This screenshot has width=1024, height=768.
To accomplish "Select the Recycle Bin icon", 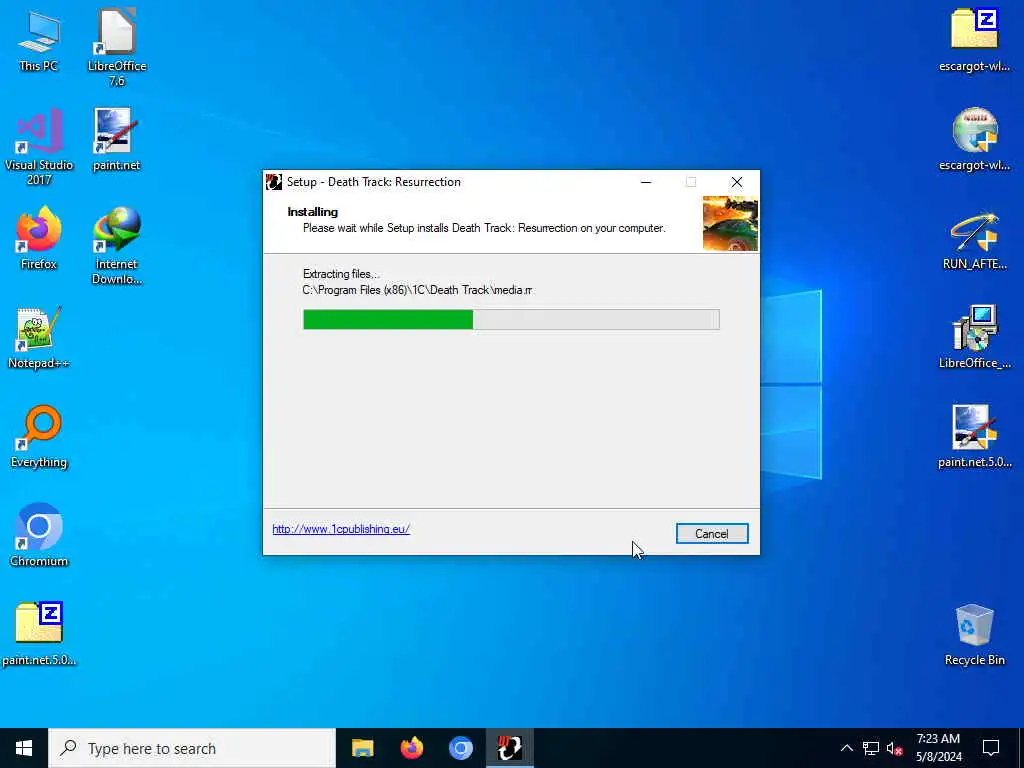I will click(x=974, y=635).
